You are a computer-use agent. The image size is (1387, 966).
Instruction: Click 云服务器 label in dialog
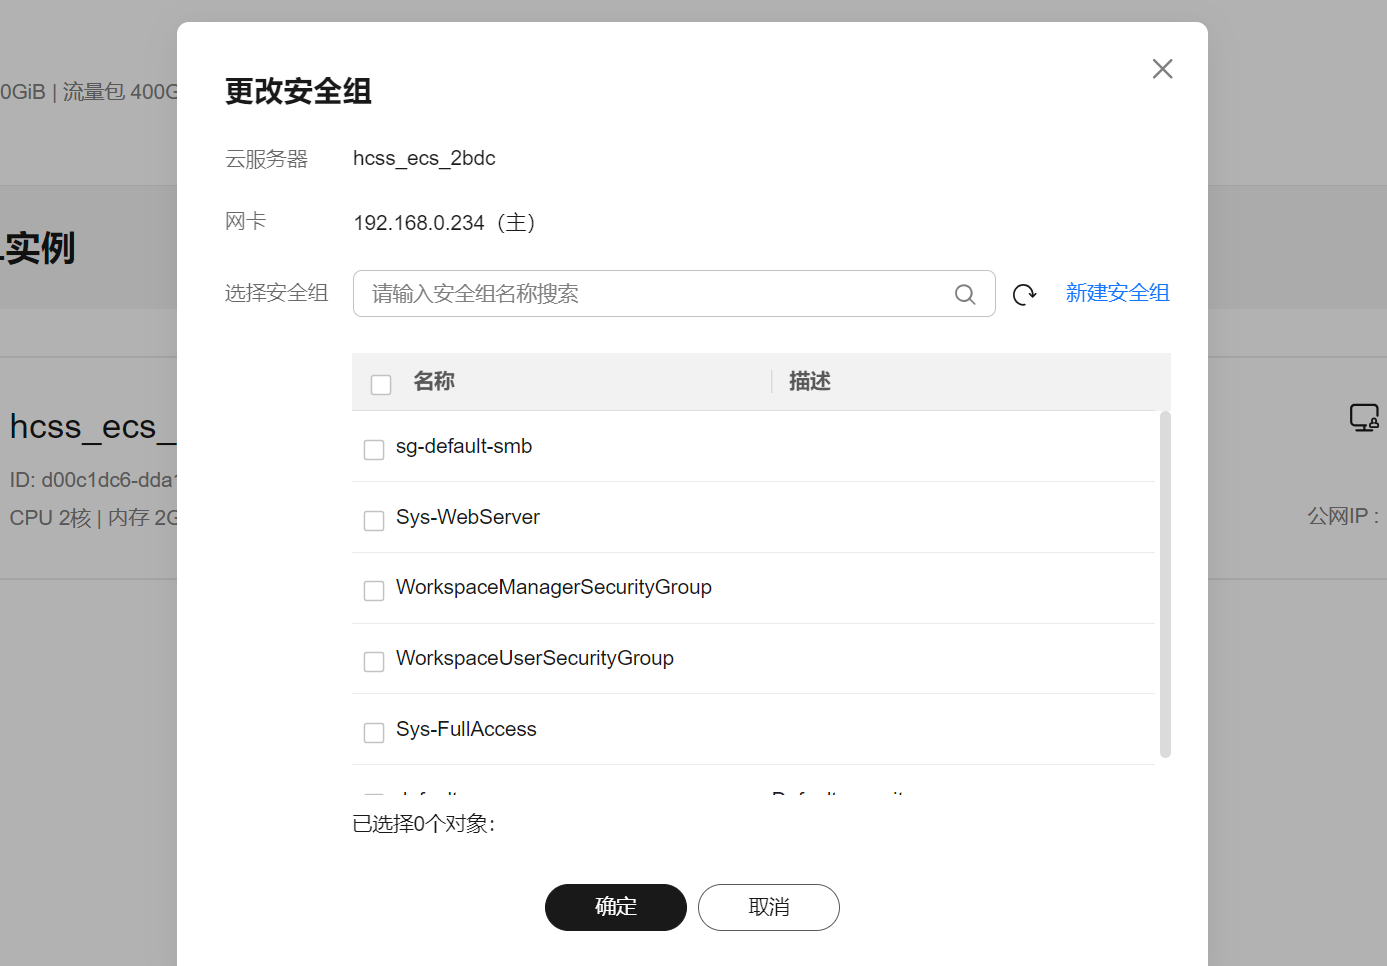tap(266, 159)
